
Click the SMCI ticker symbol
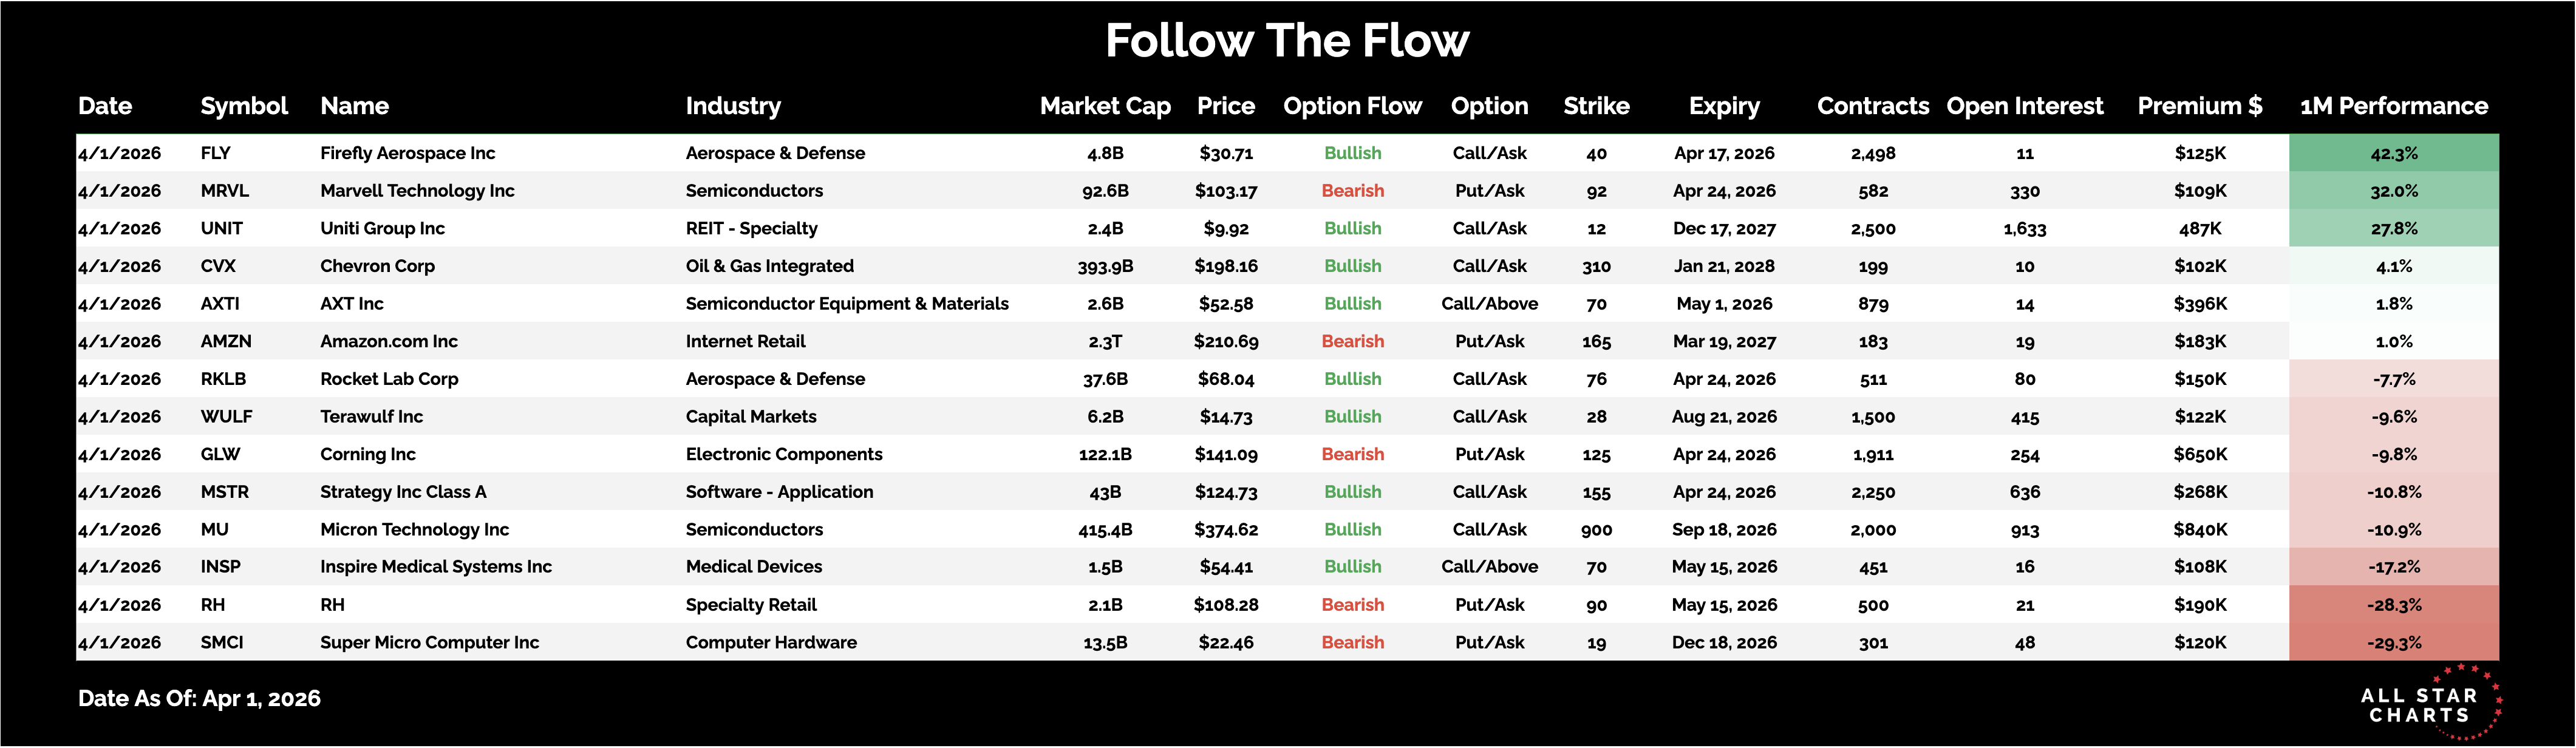[222, 642]
